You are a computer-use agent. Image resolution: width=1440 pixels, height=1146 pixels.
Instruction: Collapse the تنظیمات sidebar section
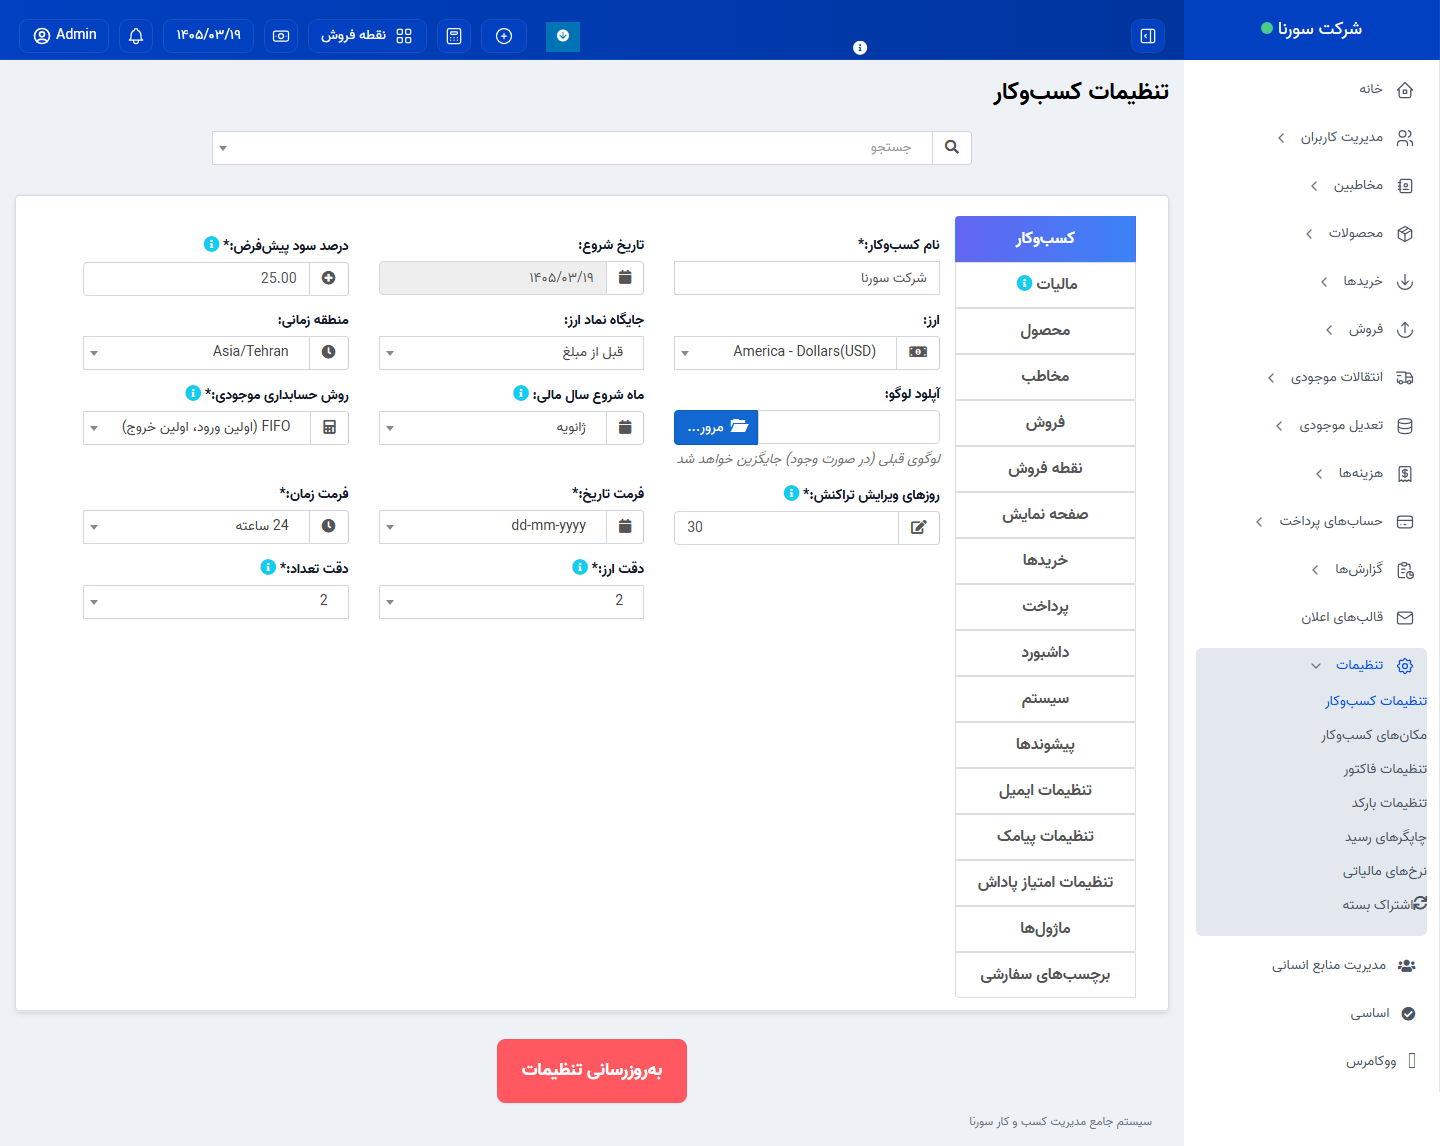tap(1362, 665)
